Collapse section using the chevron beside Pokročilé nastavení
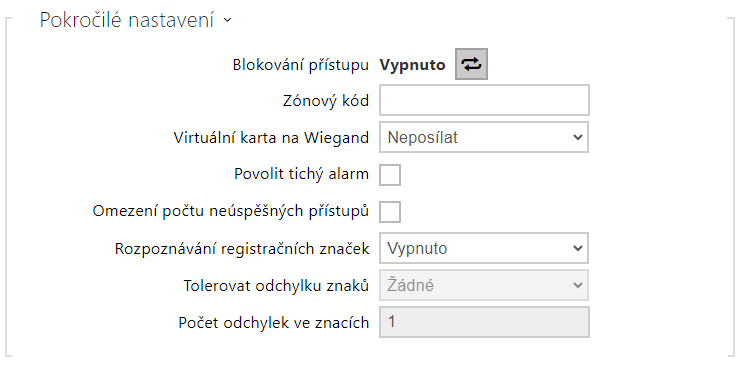The width and height of the screenshot is (743, 369). point(227,20)
